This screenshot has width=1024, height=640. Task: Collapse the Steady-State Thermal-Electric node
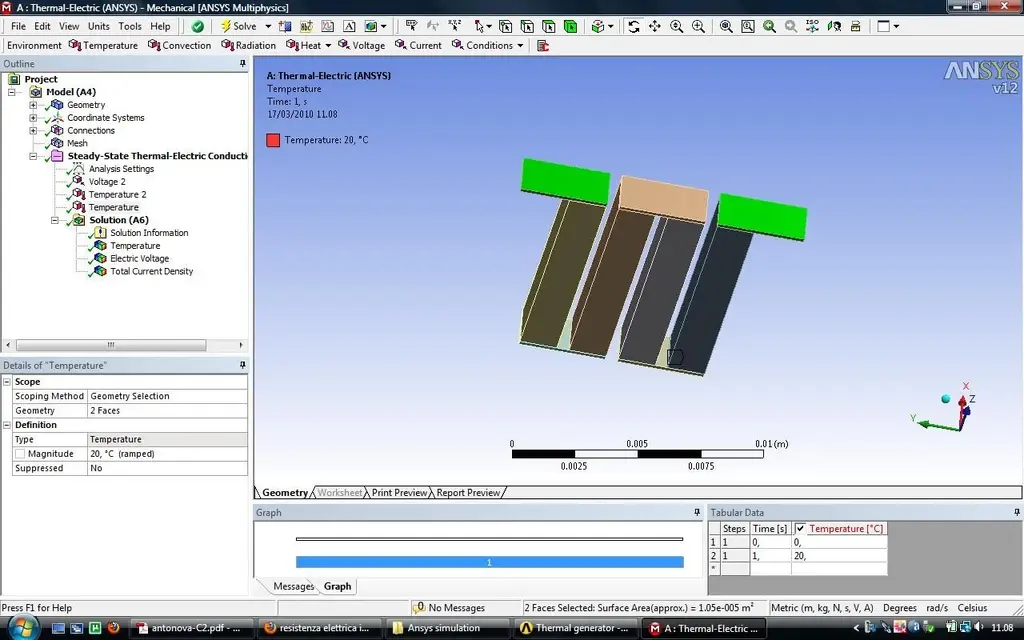tap(33, 156)
